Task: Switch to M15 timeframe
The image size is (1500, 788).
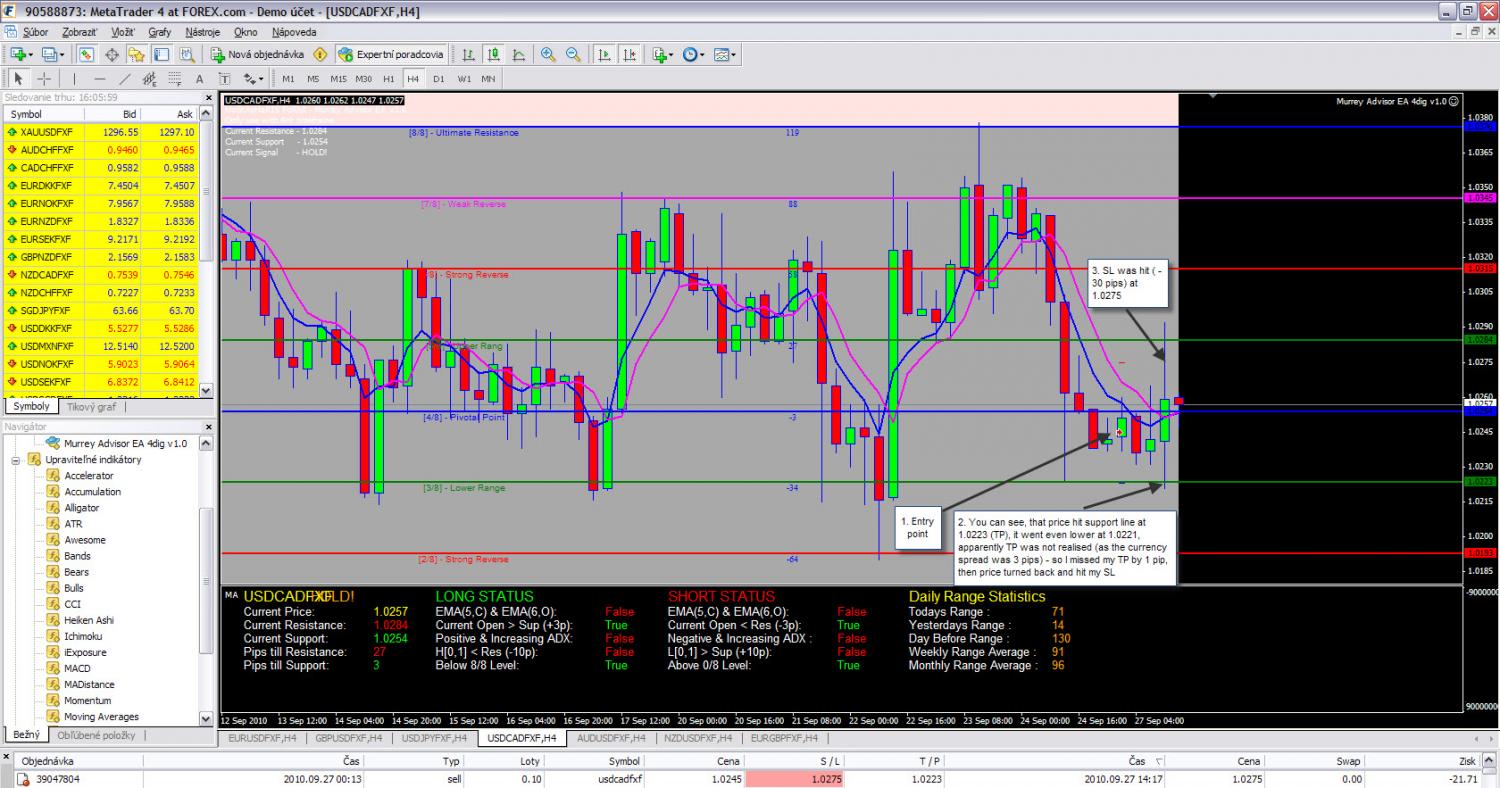Action: (338, 78)
